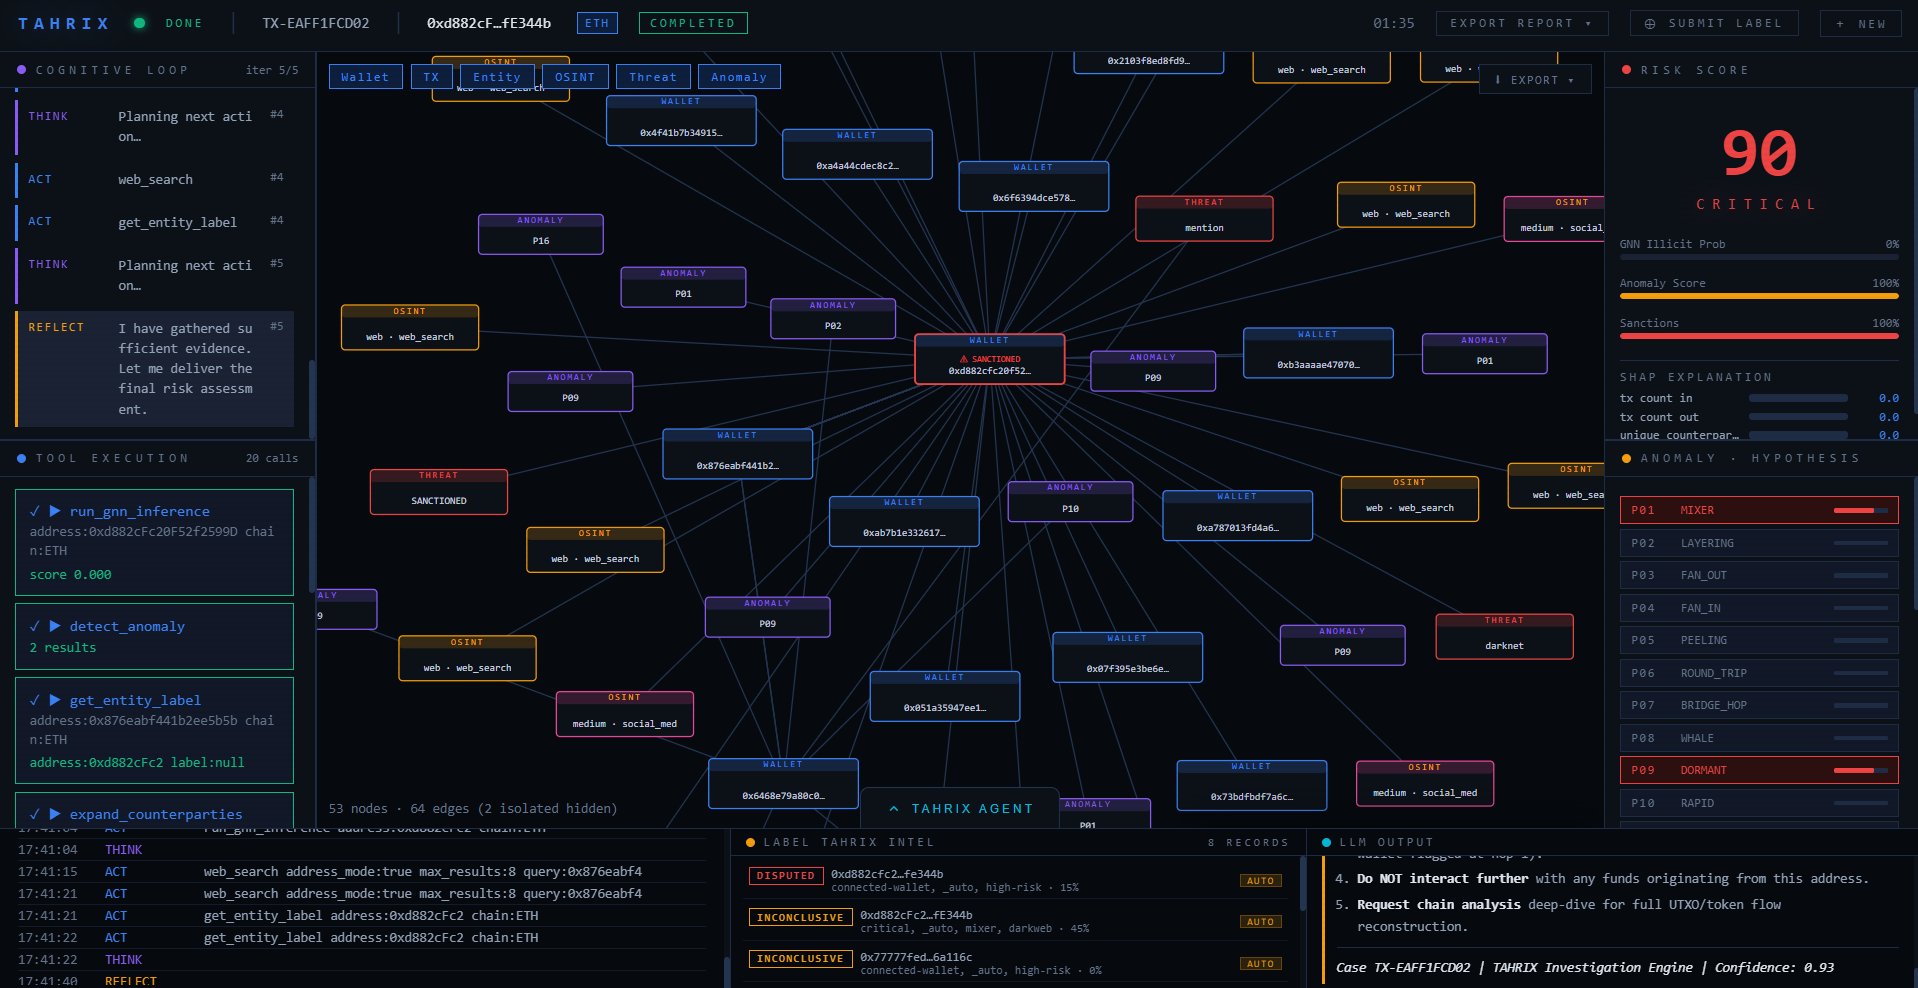1918x988 pixels.
Task: Click the risk score value 90
Action: point(1759,153)
